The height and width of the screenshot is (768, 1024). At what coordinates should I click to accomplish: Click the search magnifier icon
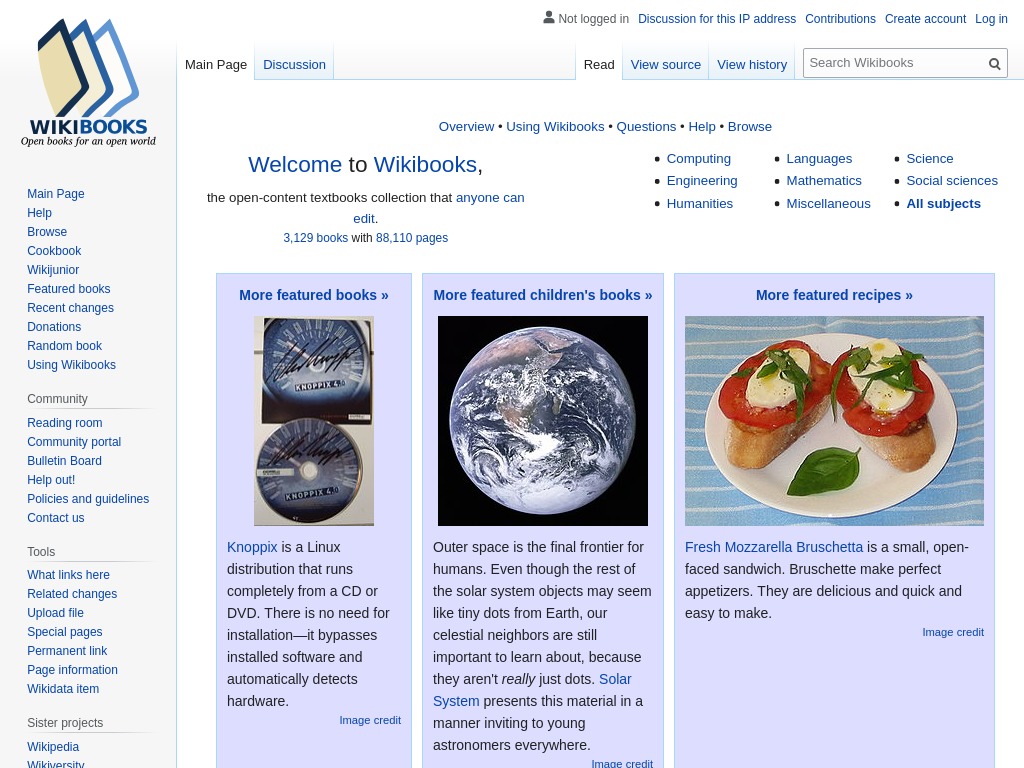[994, 63]
